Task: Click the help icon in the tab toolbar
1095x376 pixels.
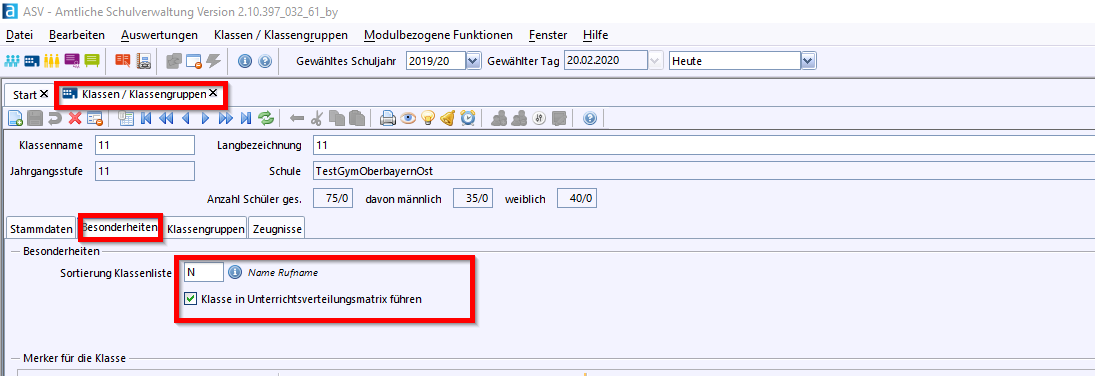Action: point(589,119)
